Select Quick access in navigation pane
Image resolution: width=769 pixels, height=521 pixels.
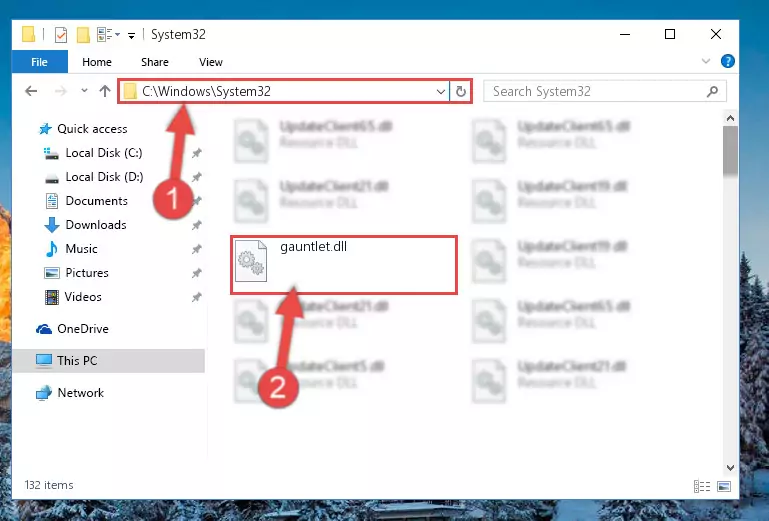click(x=92, y=129)
